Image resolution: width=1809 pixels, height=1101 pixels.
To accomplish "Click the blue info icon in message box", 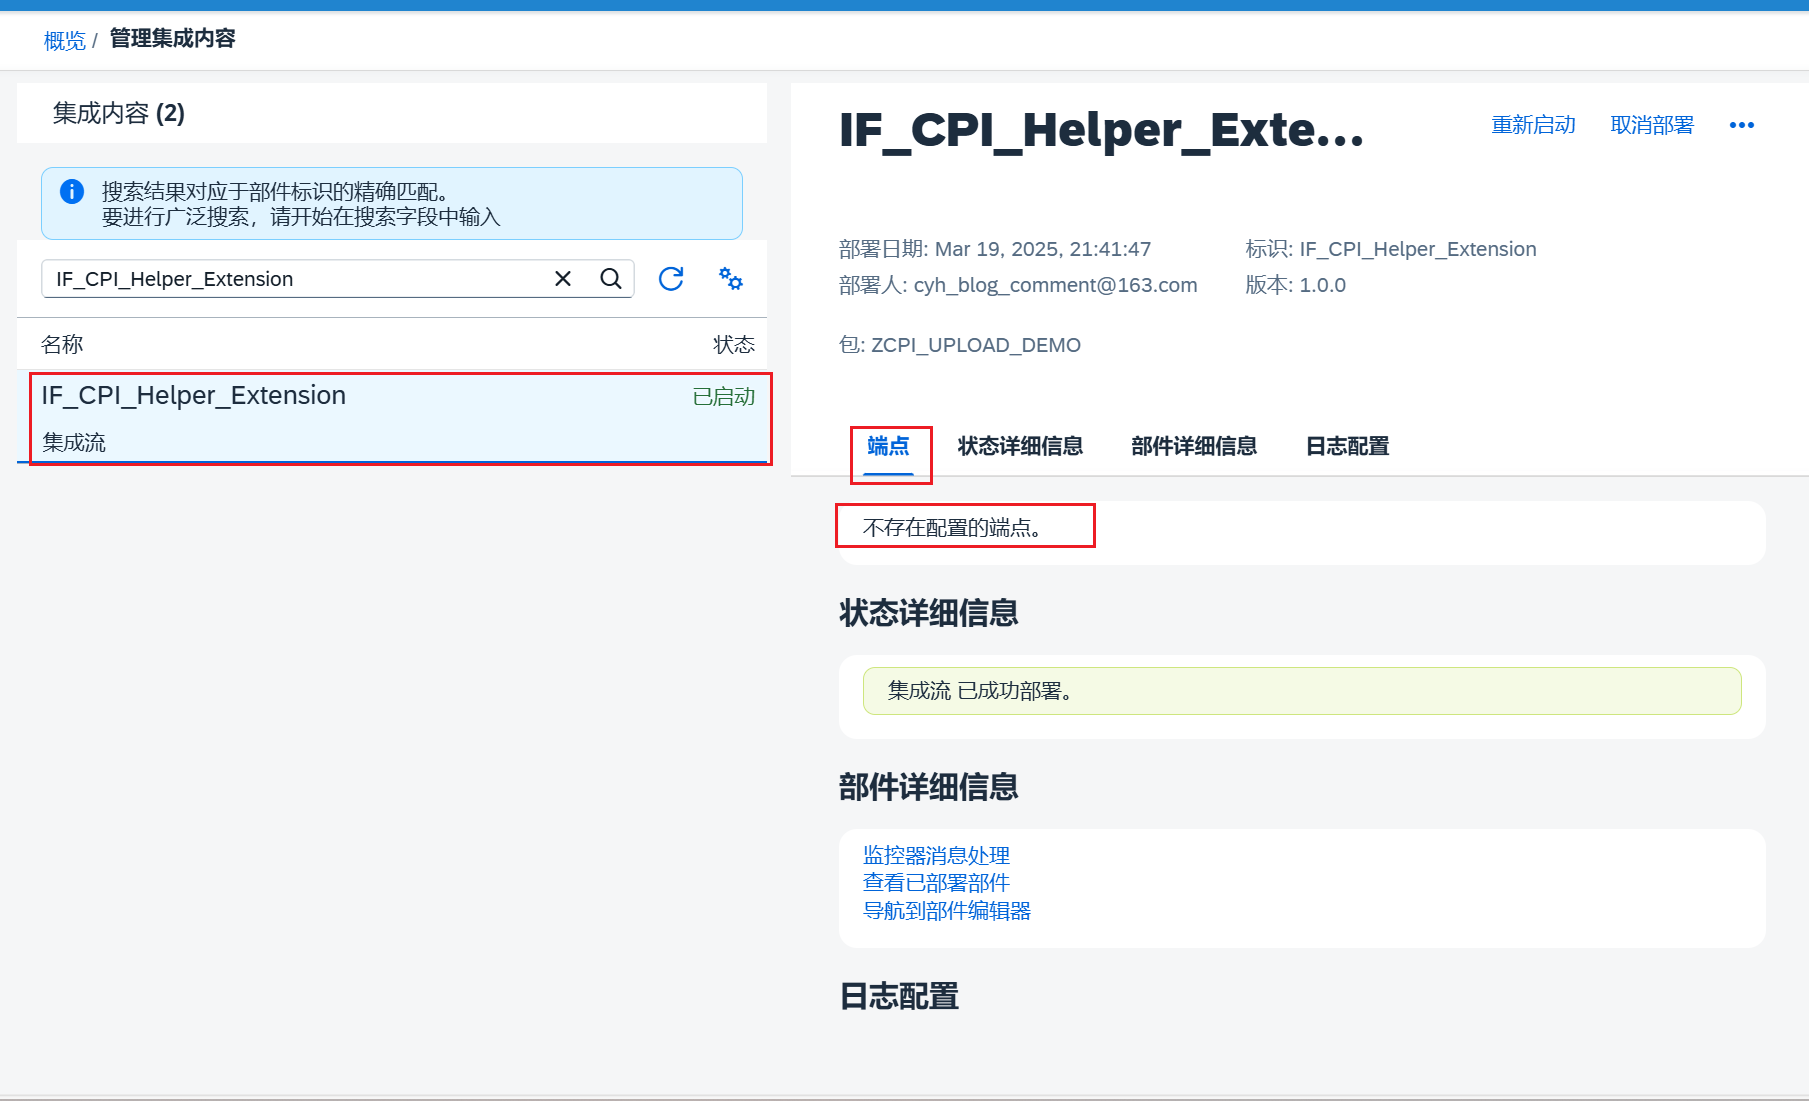I will (x=71, y=191).
